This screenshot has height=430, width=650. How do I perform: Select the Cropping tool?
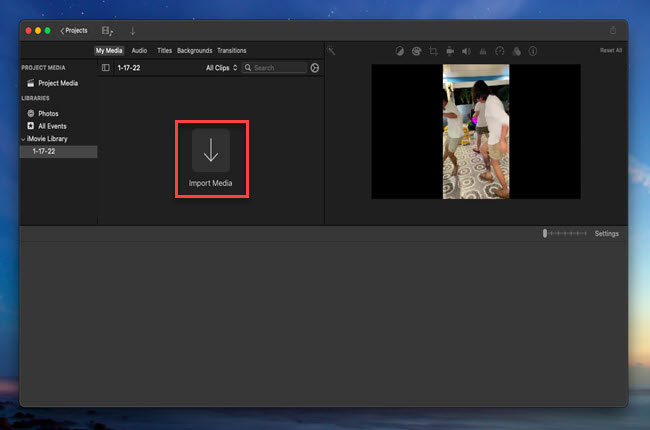[x=434, y=51]
